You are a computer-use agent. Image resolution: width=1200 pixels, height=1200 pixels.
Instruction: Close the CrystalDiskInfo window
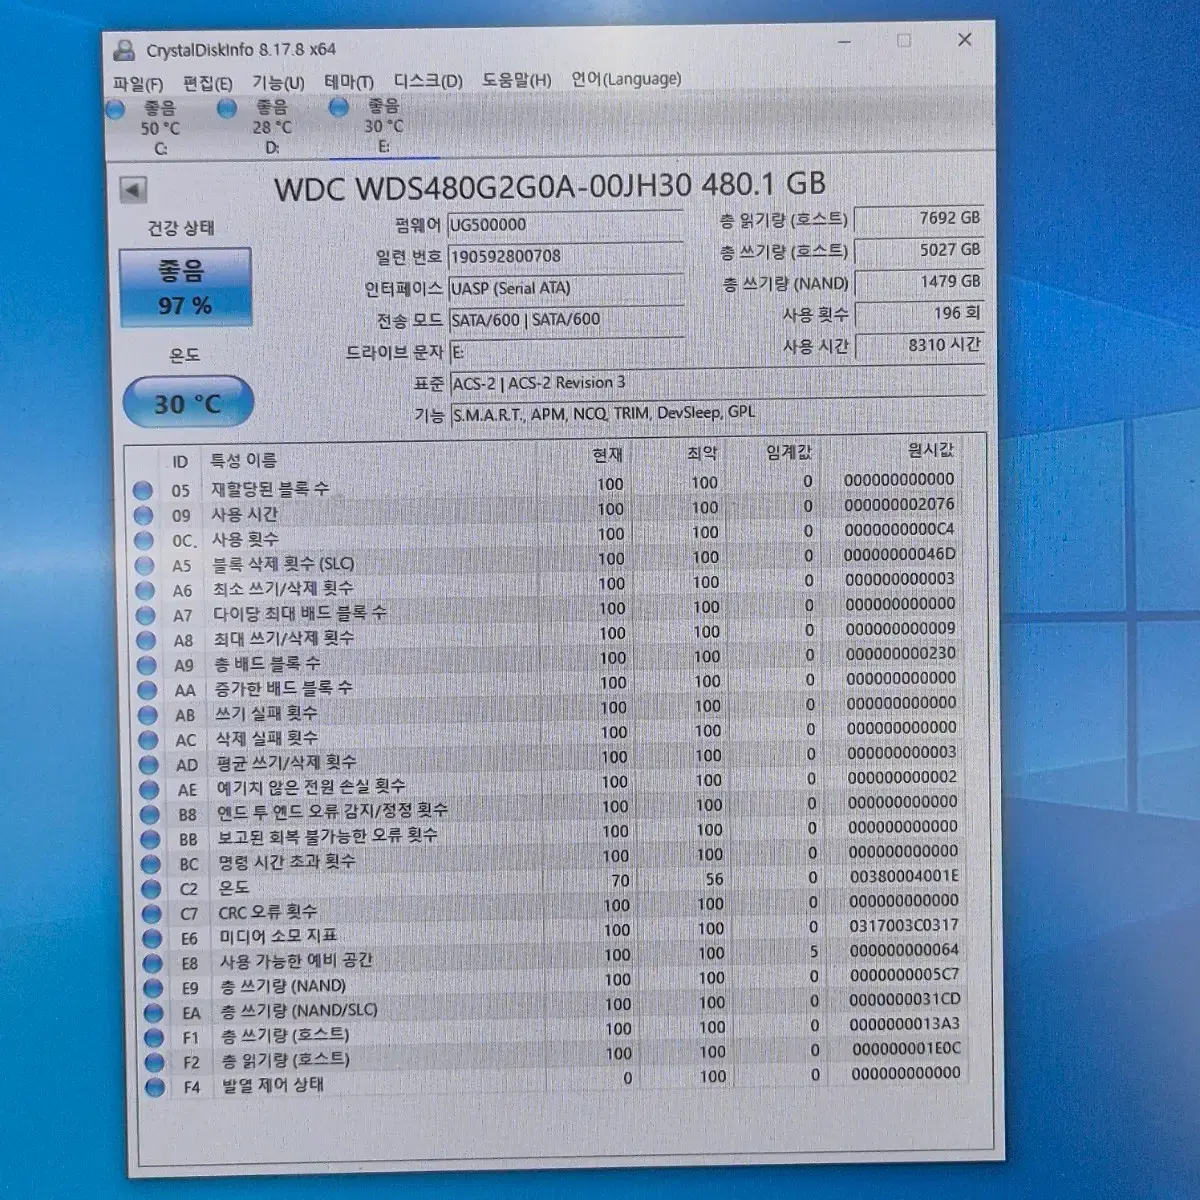click(x=965, y=40)
